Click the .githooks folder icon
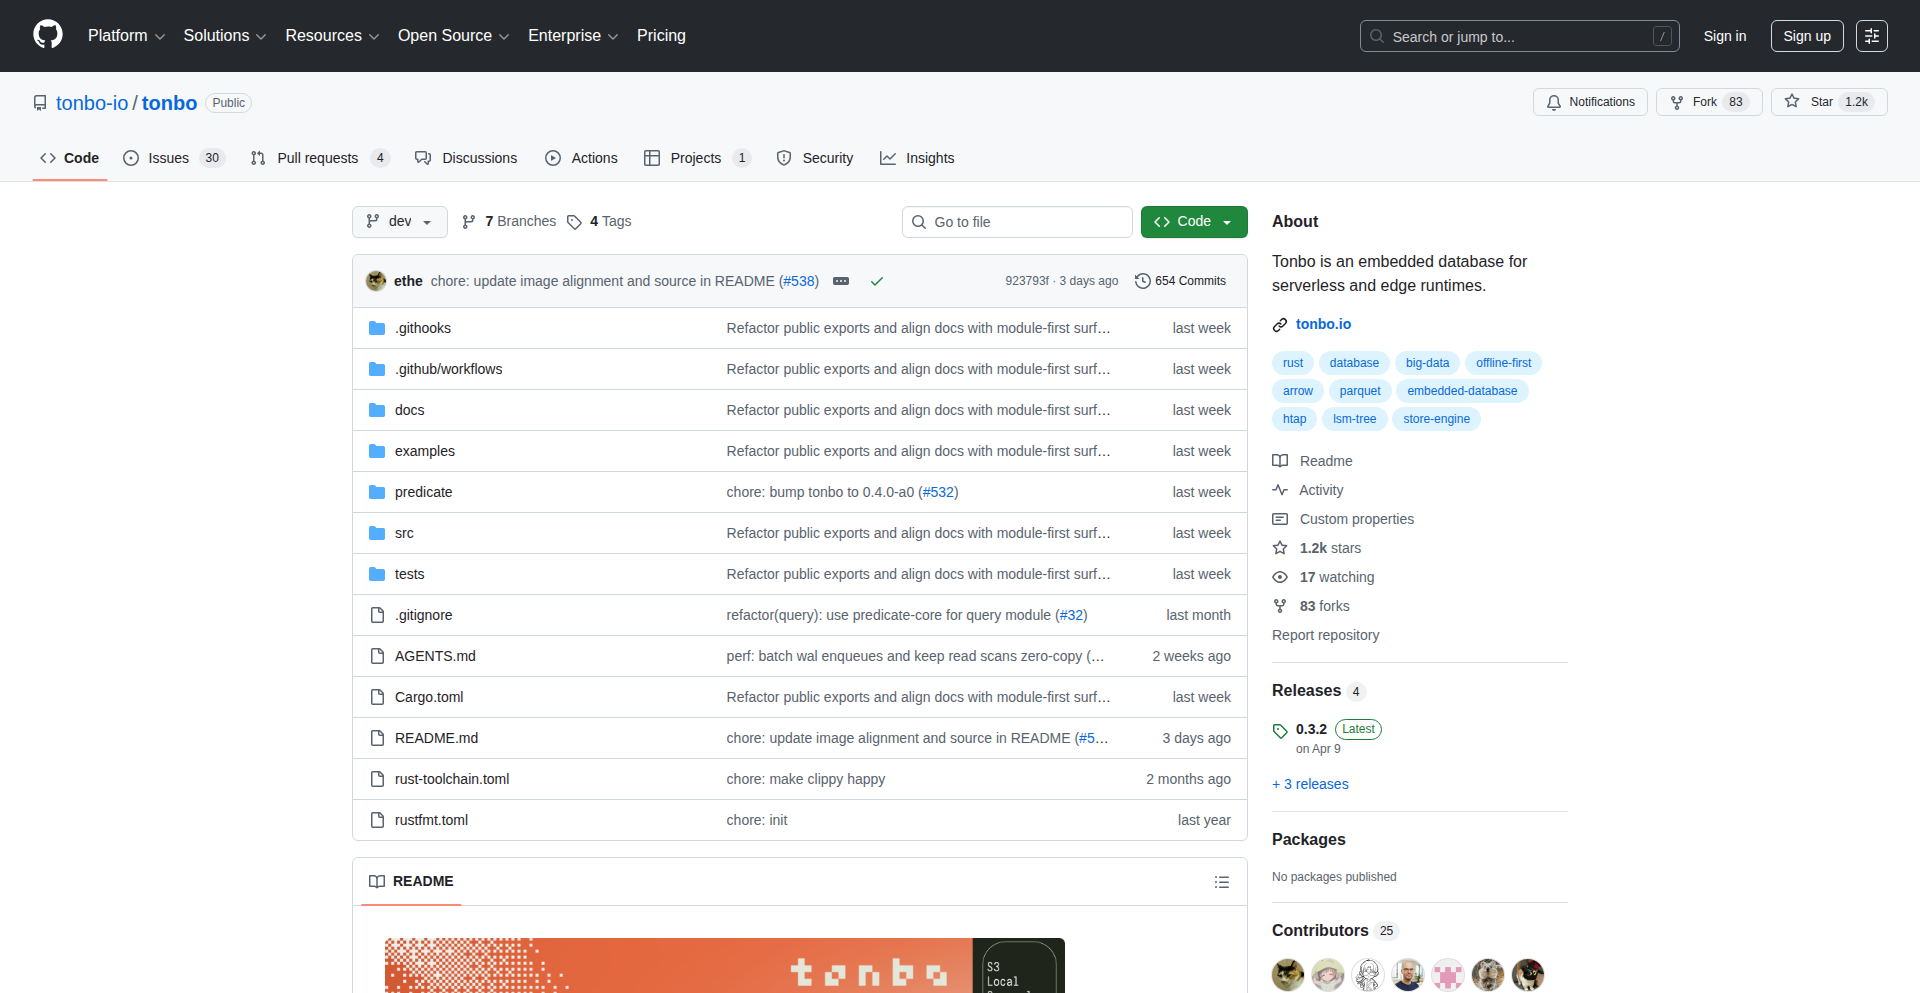Screen dimensions: 1920x993 pyautogui.click(x=377, y=328)
